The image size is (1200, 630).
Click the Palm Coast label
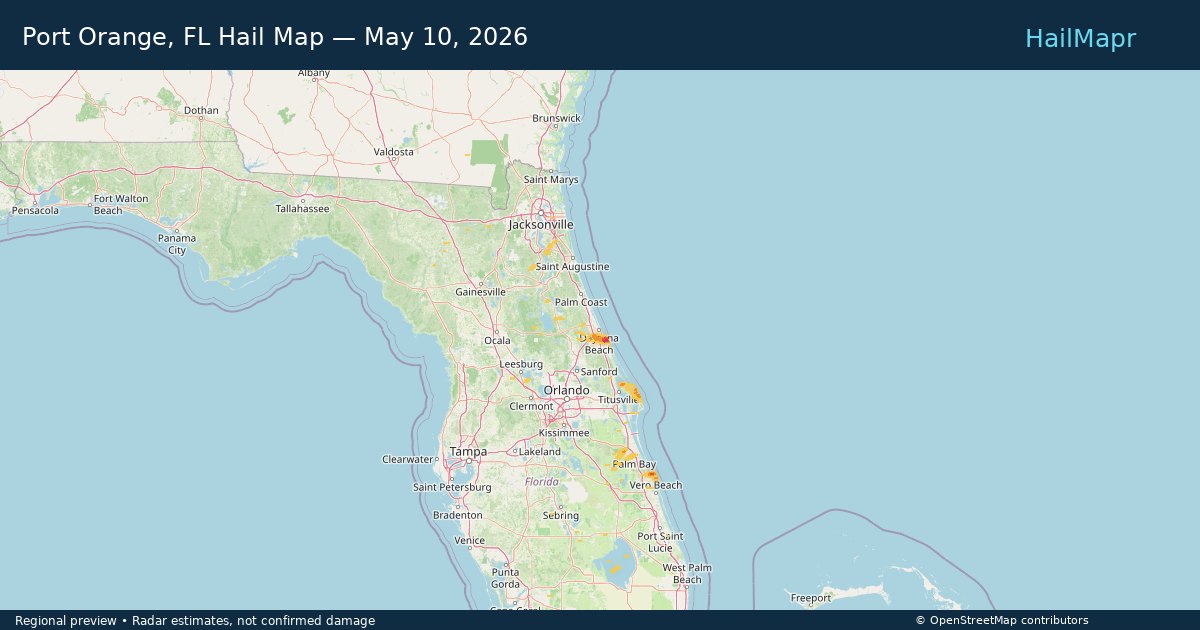tap(581, 302)
